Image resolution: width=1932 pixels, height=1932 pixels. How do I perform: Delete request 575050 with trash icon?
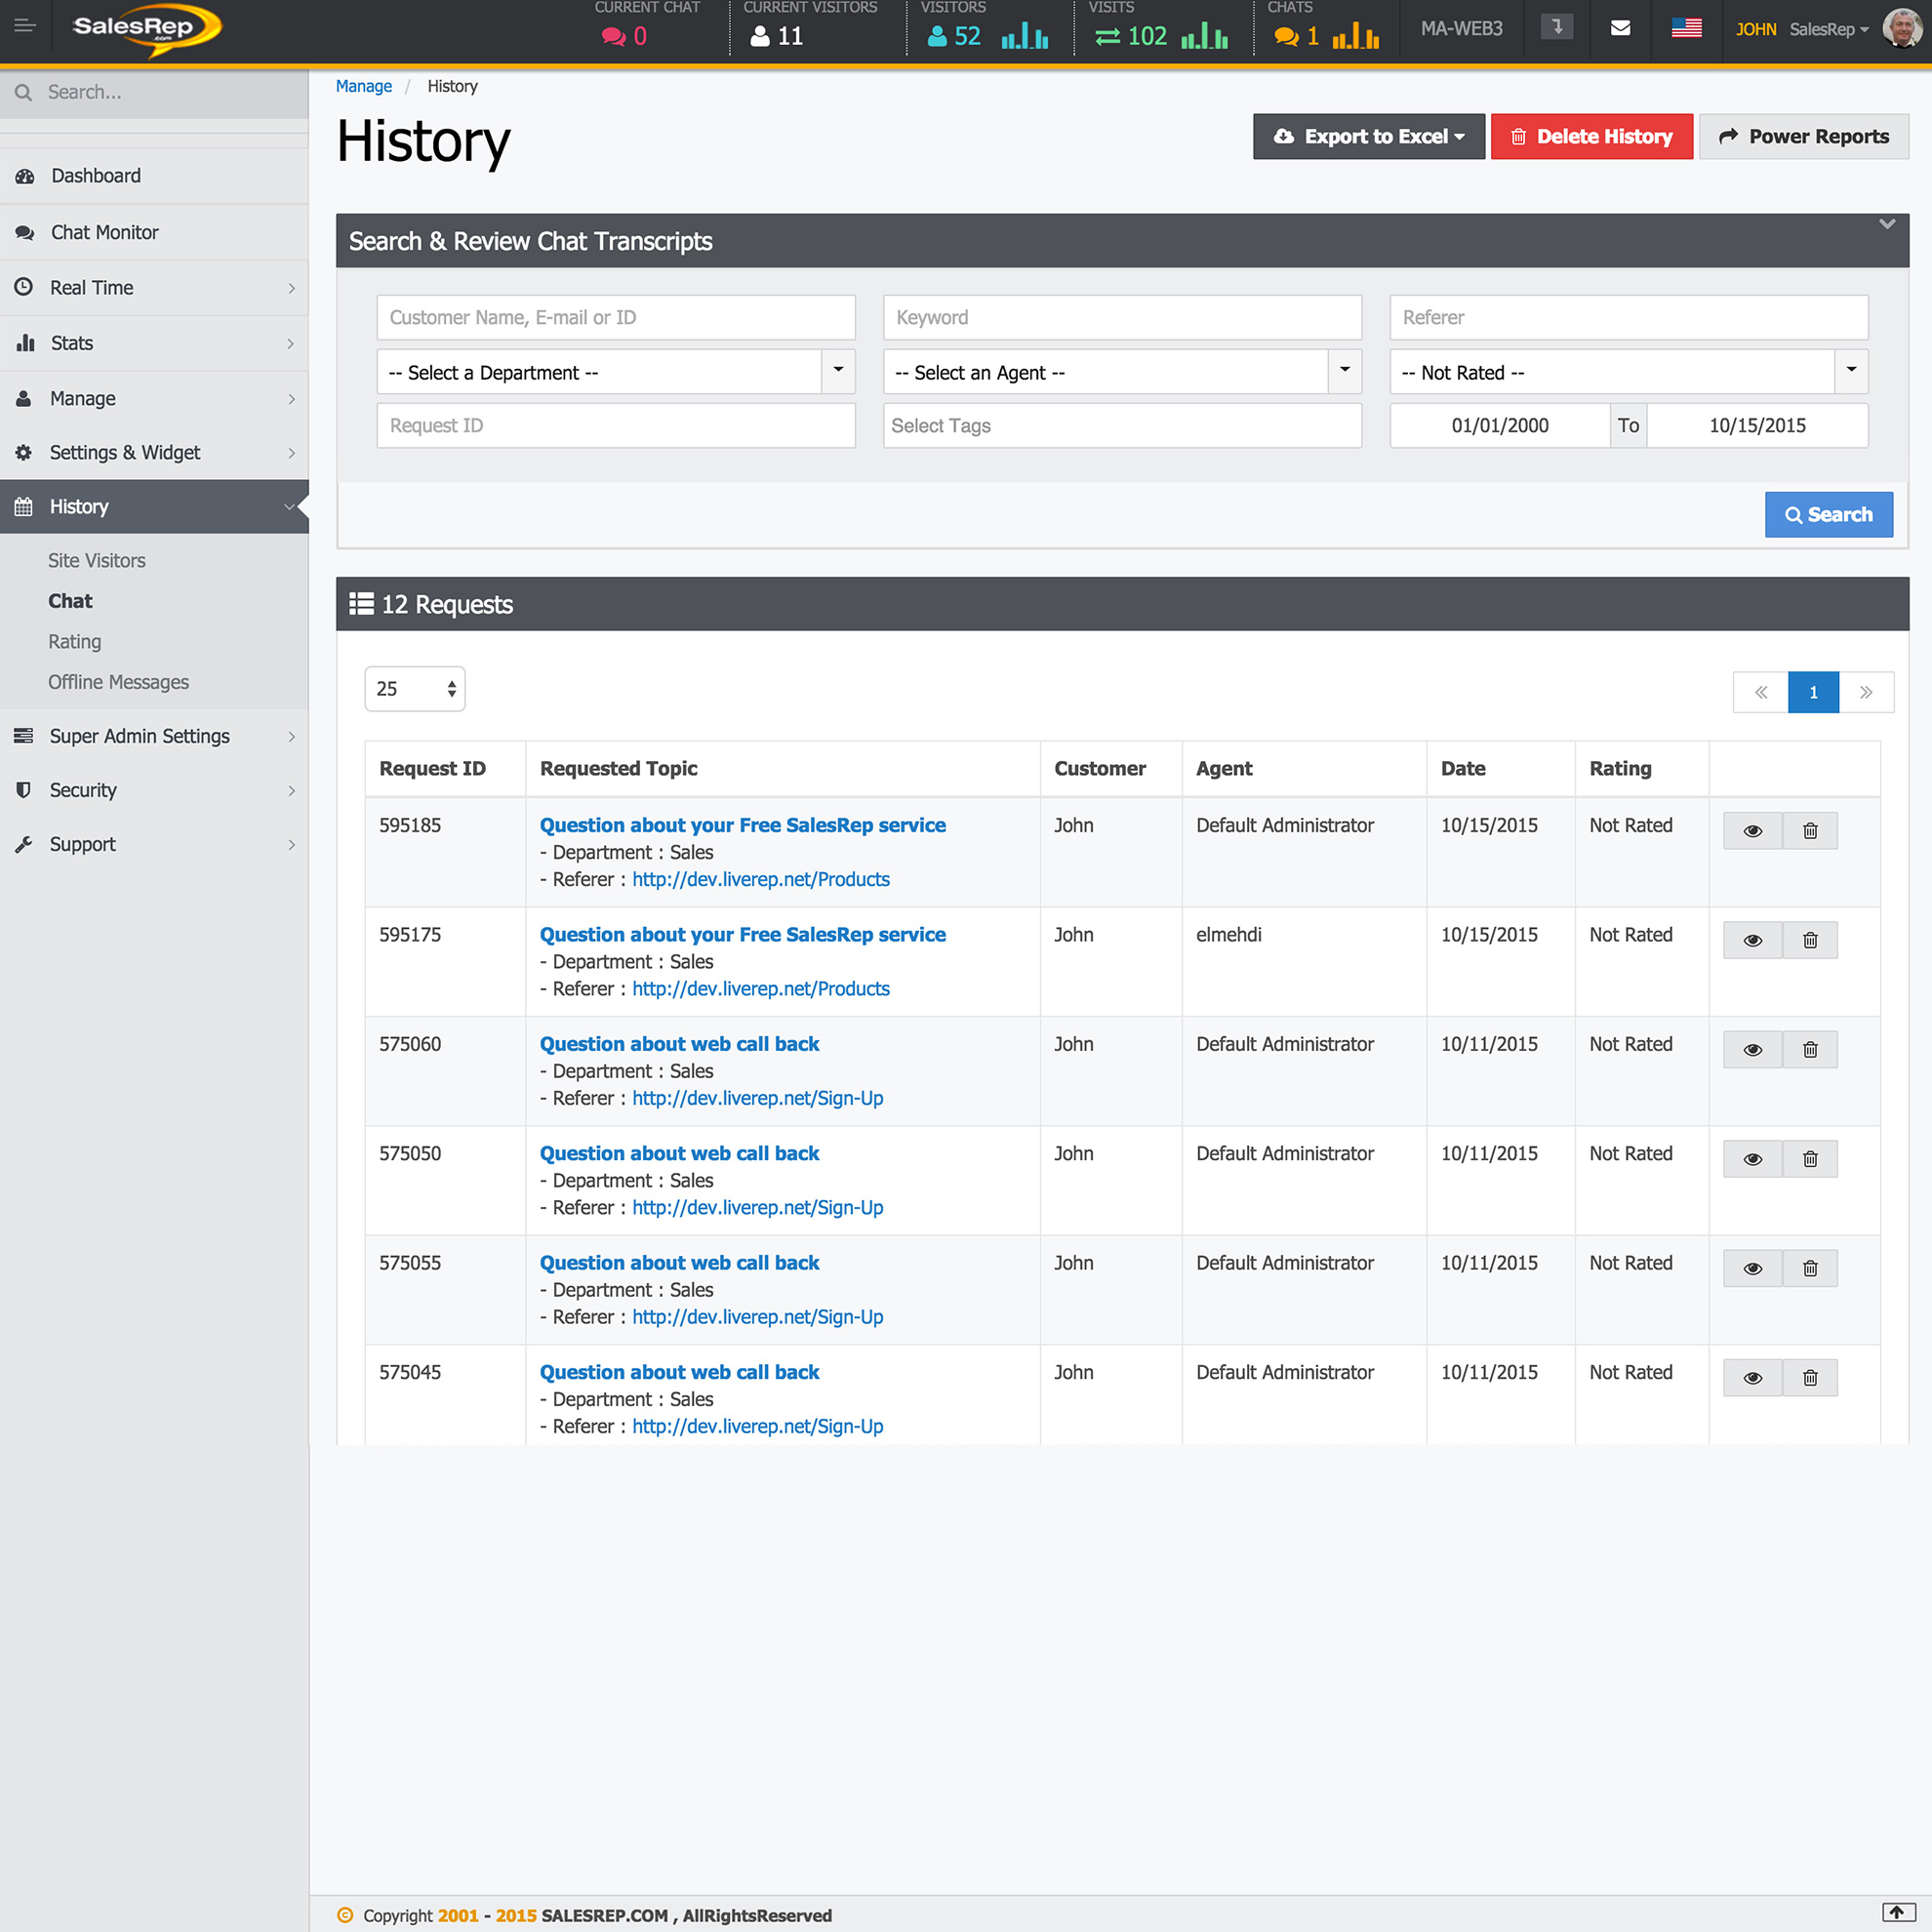click(1810, 1159)
